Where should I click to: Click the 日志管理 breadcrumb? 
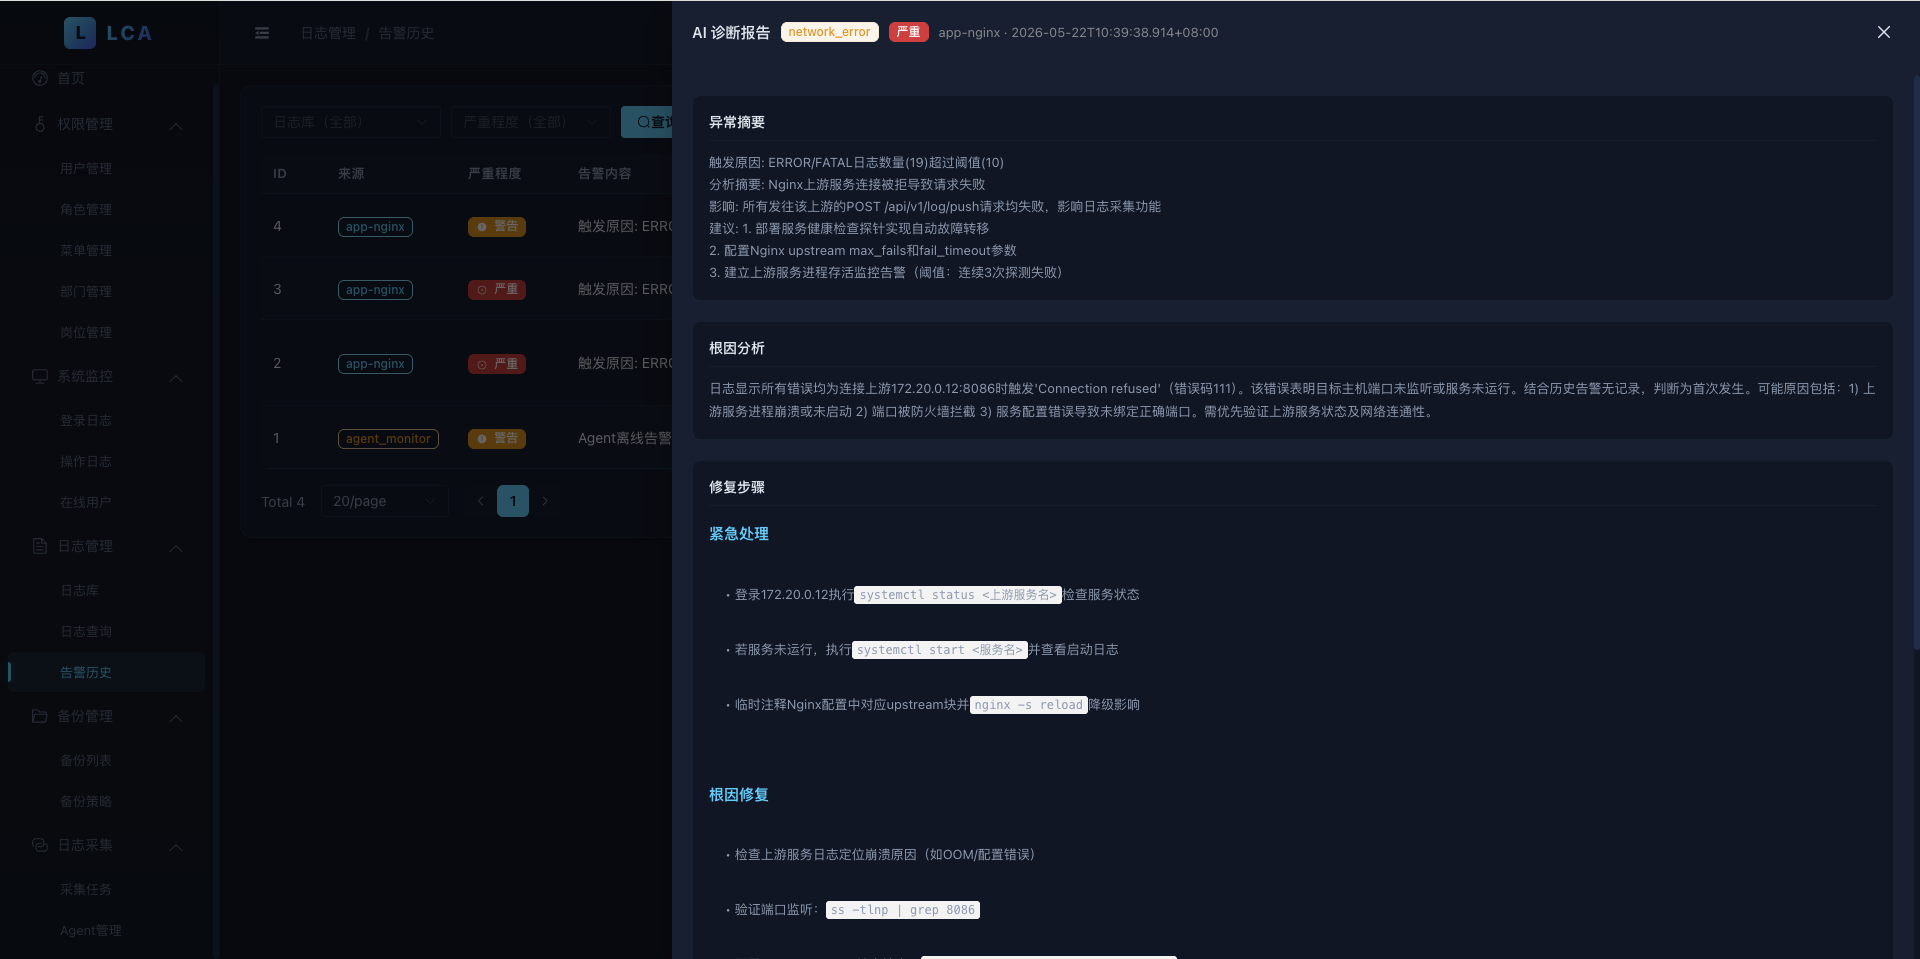click(328, 33)
